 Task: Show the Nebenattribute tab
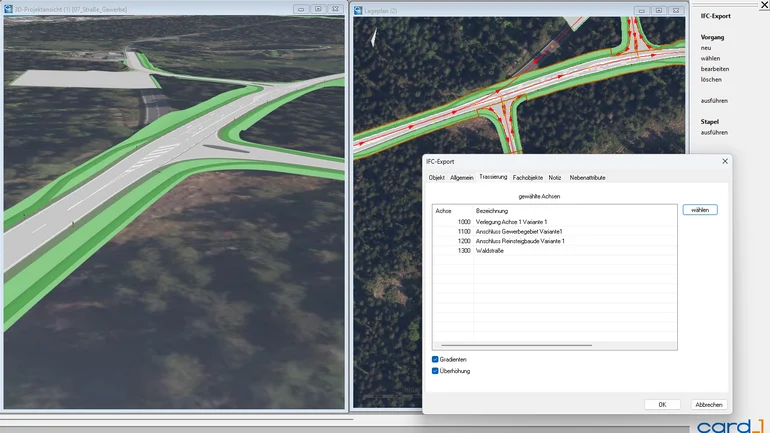coord(587,177)
